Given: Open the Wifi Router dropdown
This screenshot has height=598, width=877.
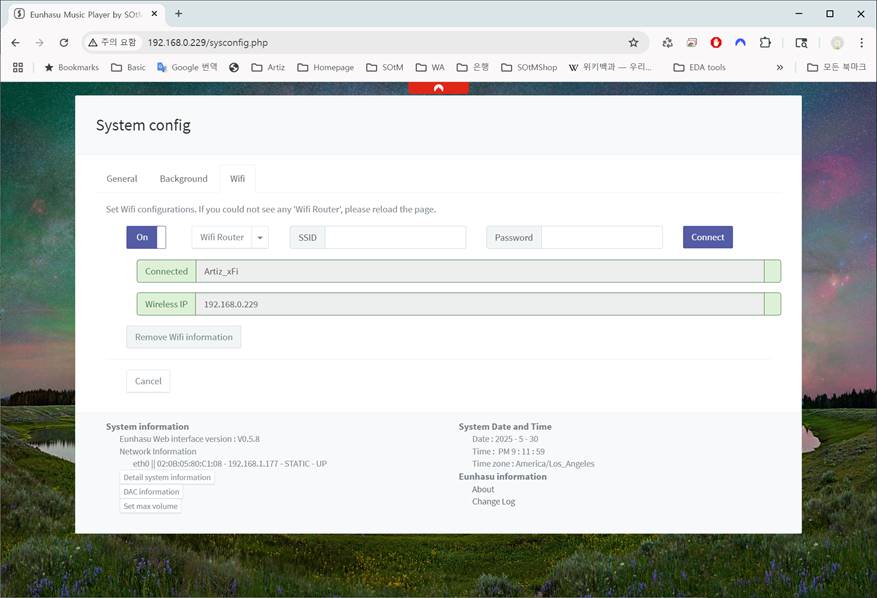Looking at the screenshot, I should coord(230,237).
